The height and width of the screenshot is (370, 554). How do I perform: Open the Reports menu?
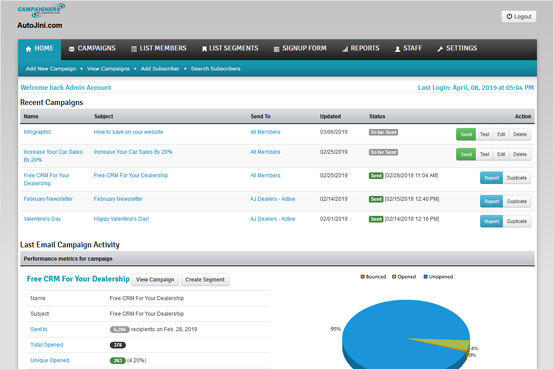pos(361,48)
